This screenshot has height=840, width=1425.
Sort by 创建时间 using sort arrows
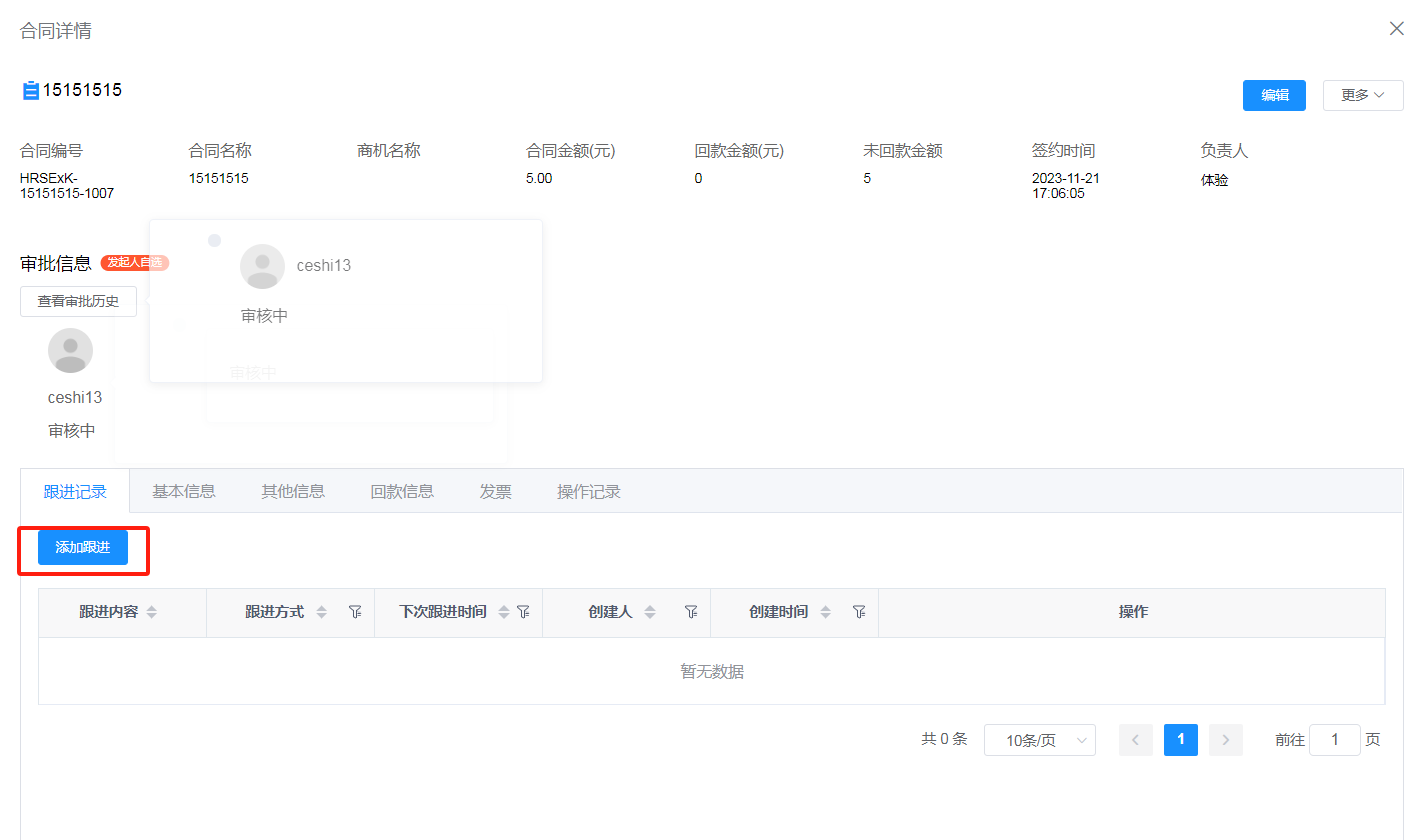pyautogui.click(x=826, y=612)
